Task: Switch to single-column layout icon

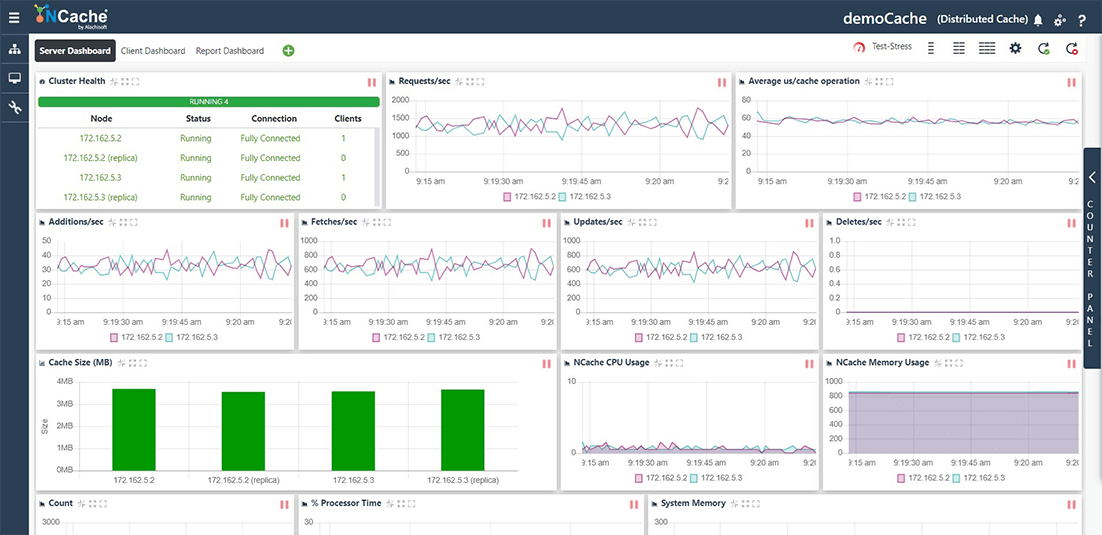Action: coord(931,48)
